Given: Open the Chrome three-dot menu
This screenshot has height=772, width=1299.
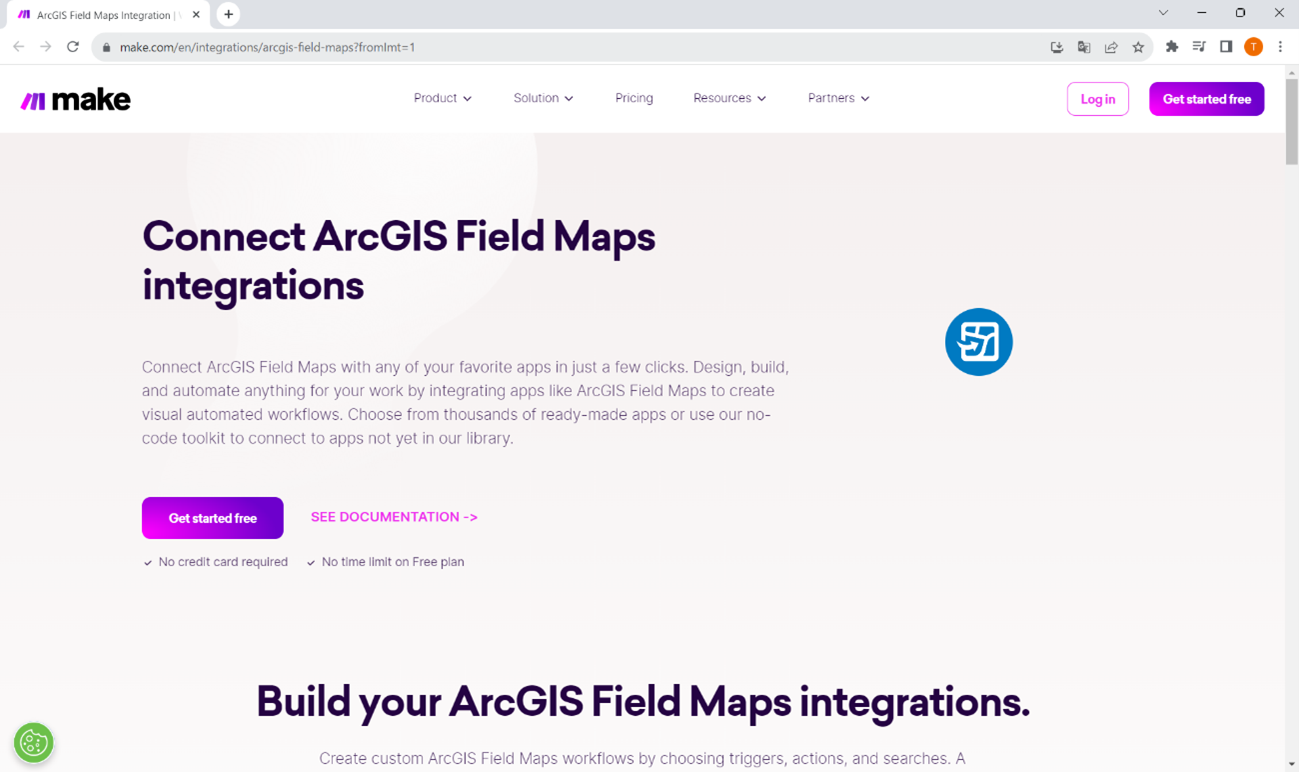Looking at the screenshot, I should click(1280, 47).
